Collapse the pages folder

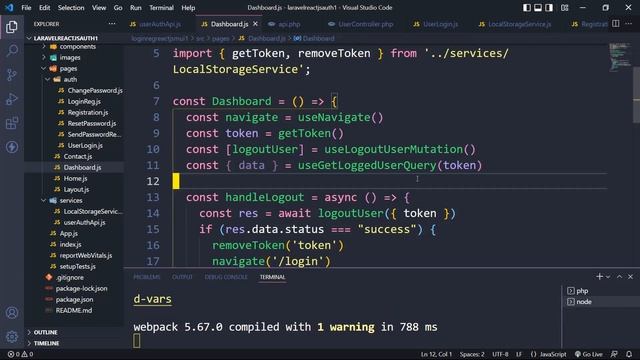point(44,69)
